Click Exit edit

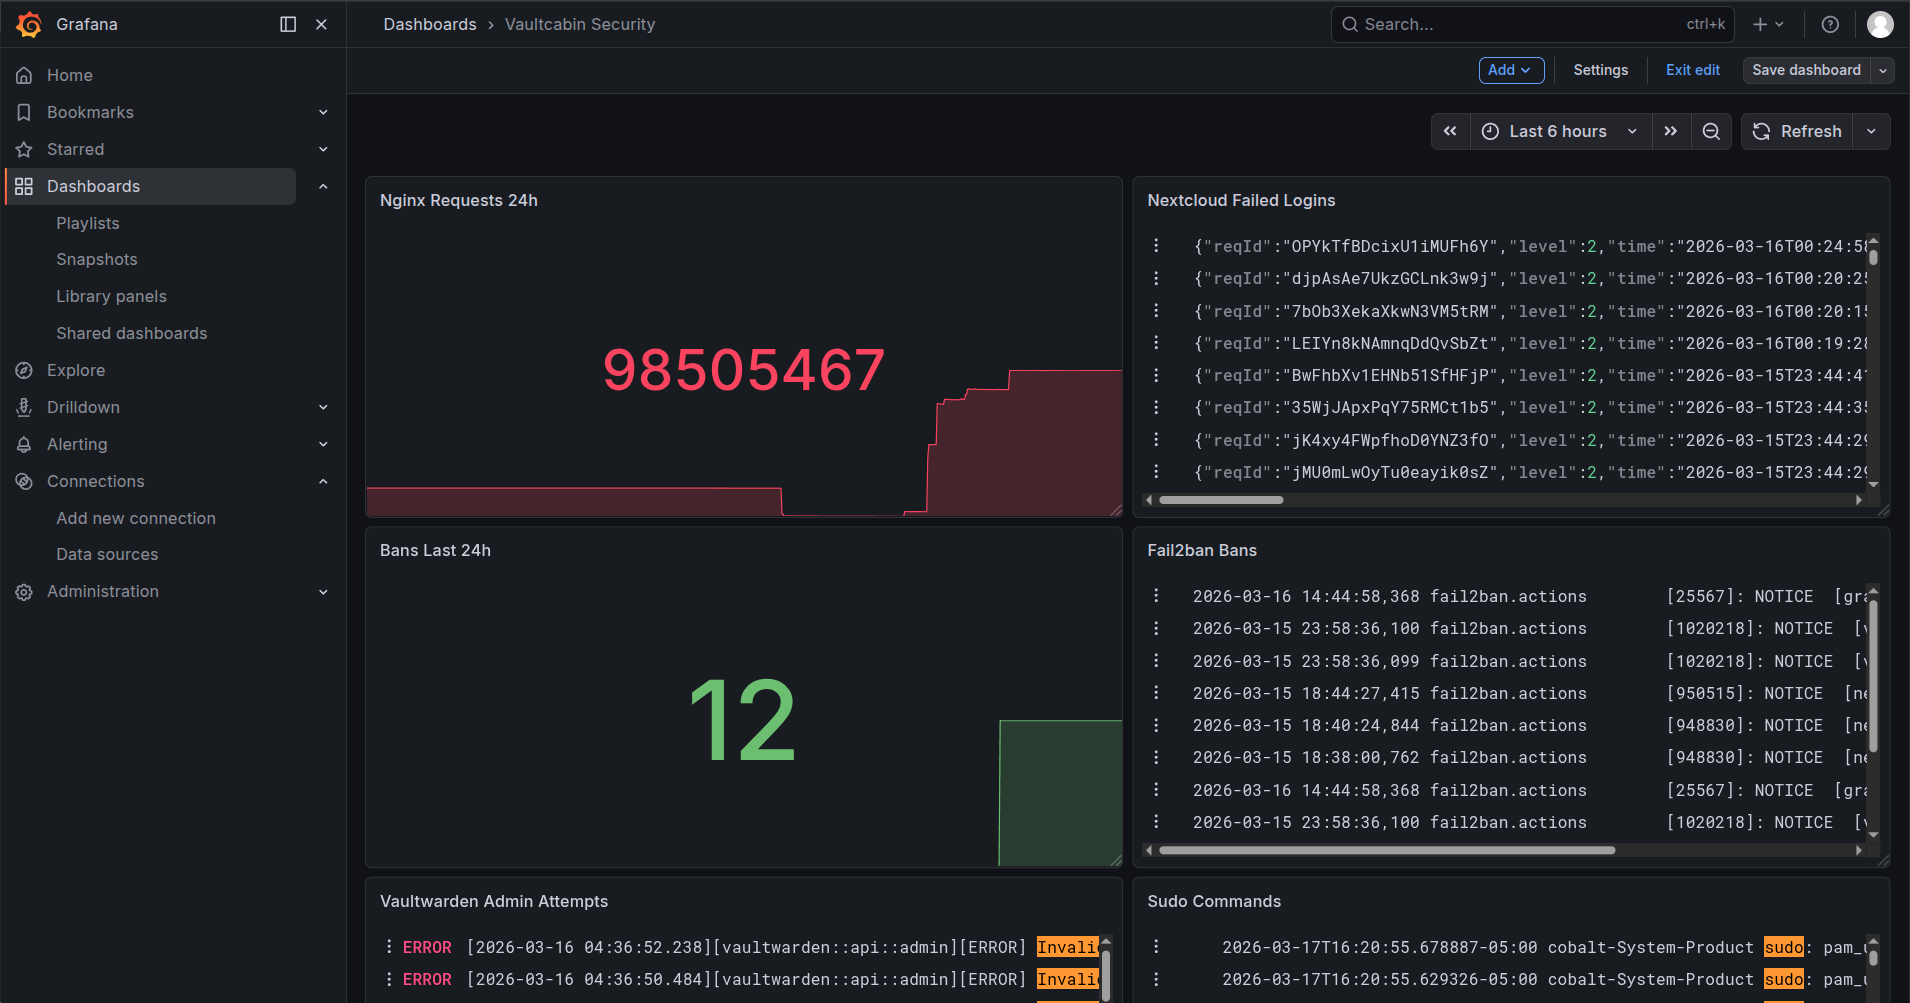1693,70
